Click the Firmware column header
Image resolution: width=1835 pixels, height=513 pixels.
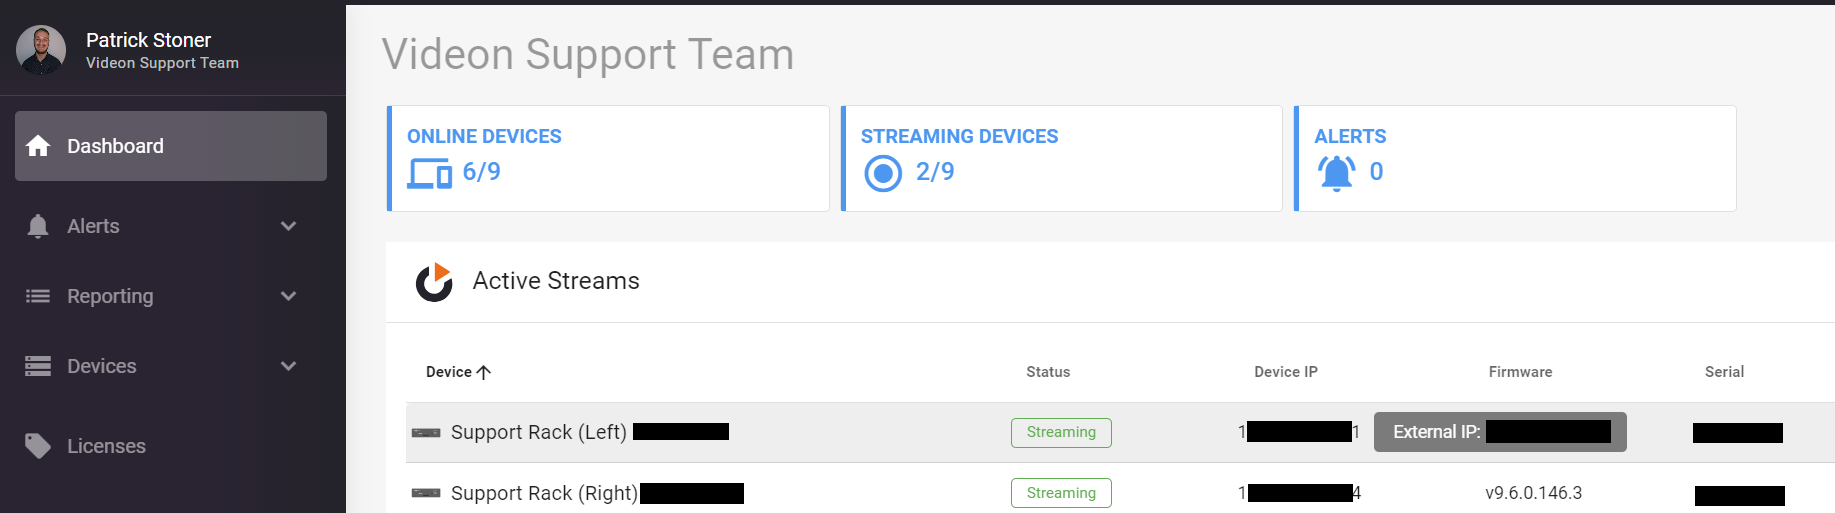1520,372
